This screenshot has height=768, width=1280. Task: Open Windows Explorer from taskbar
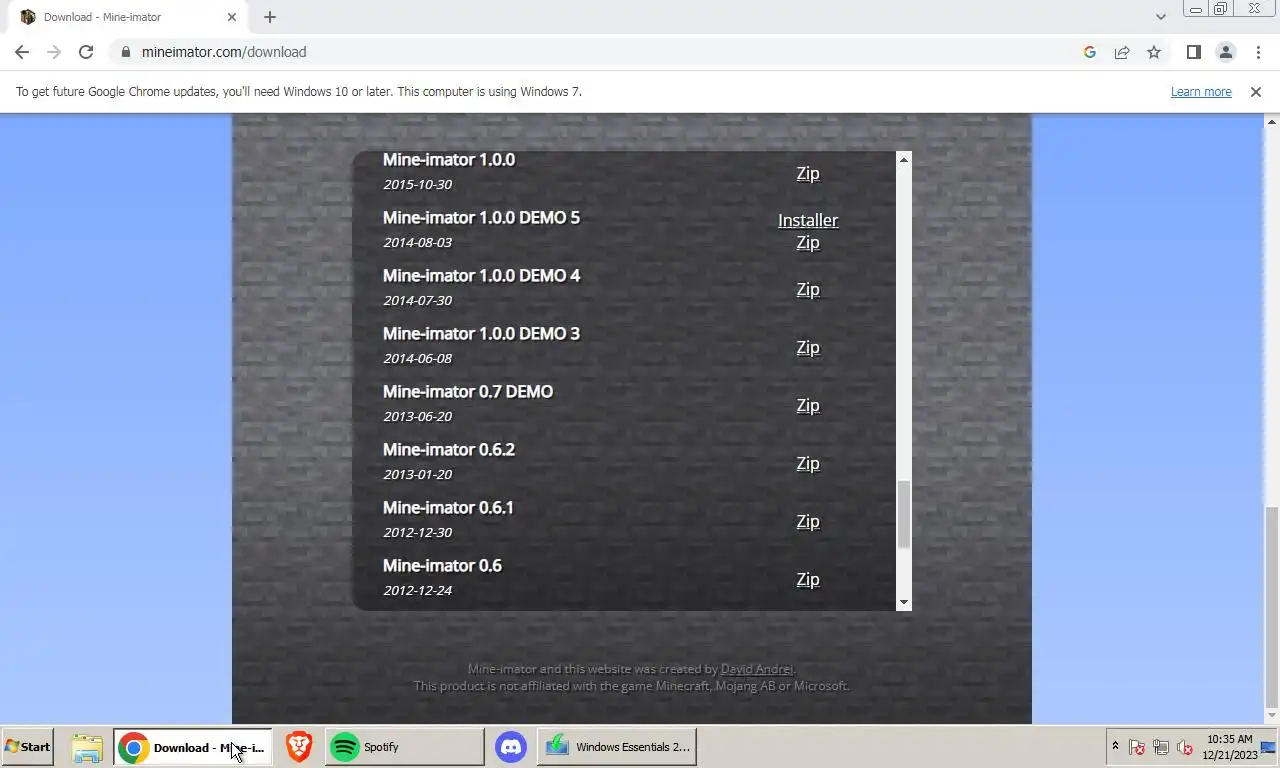click(x=87, y=747)
